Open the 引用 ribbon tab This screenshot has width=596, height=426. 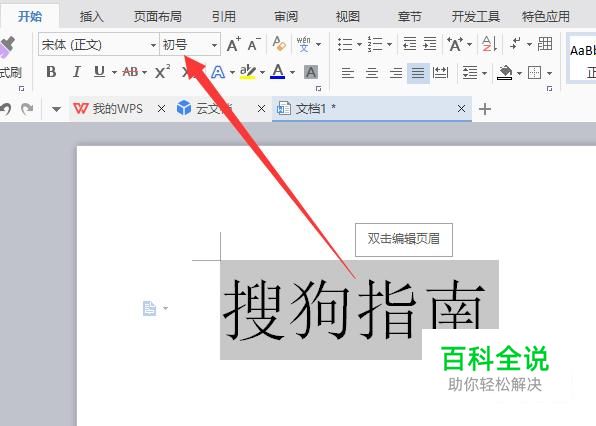click(x=224, y=16)
